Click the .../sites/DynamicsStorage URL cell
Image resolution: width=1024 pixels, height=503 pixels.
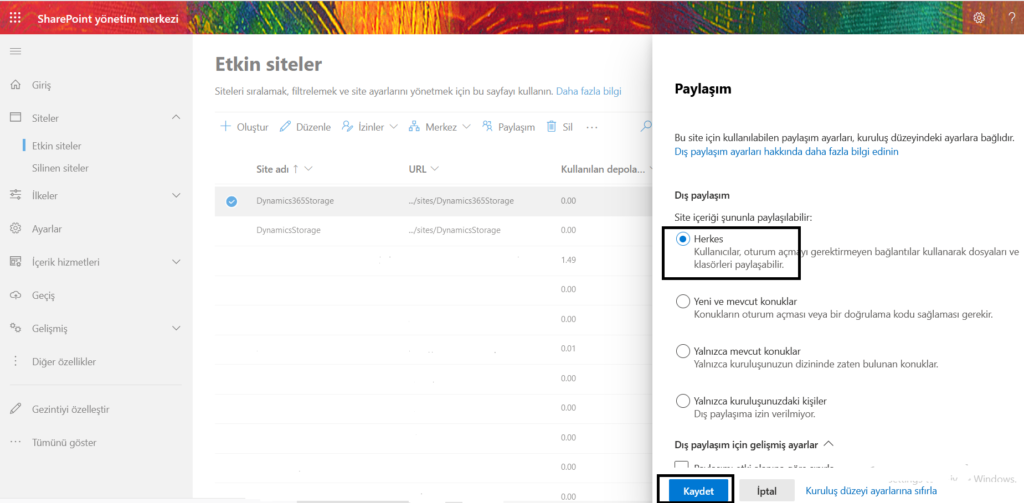455,231
